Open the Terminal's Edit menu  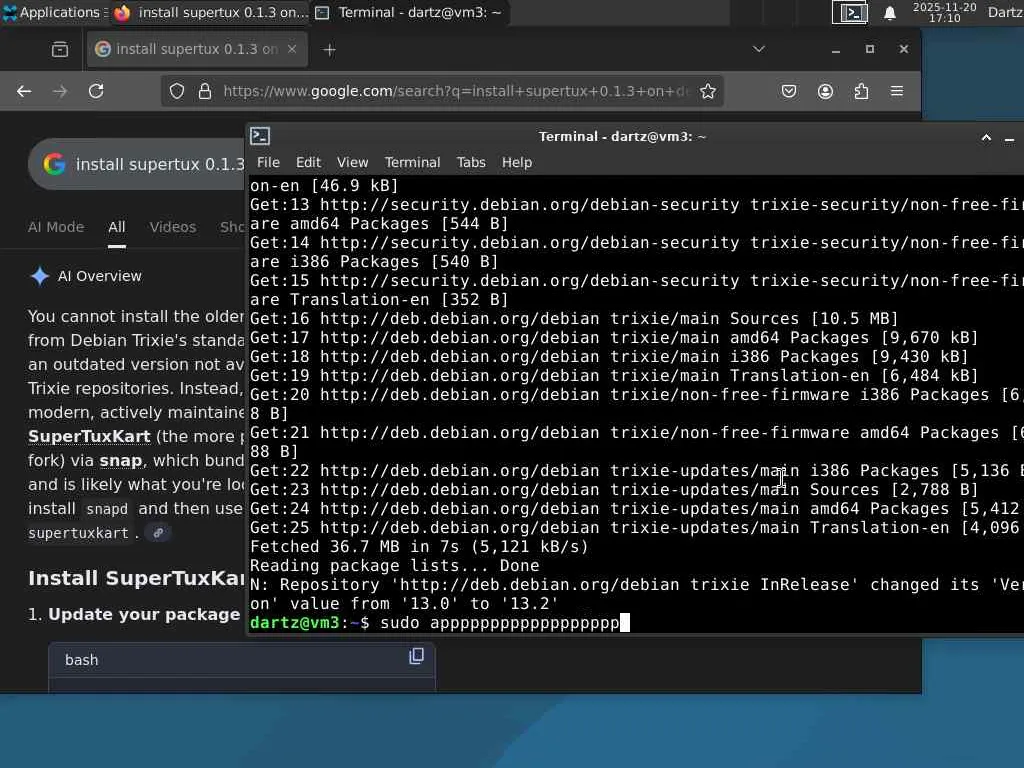308,162
